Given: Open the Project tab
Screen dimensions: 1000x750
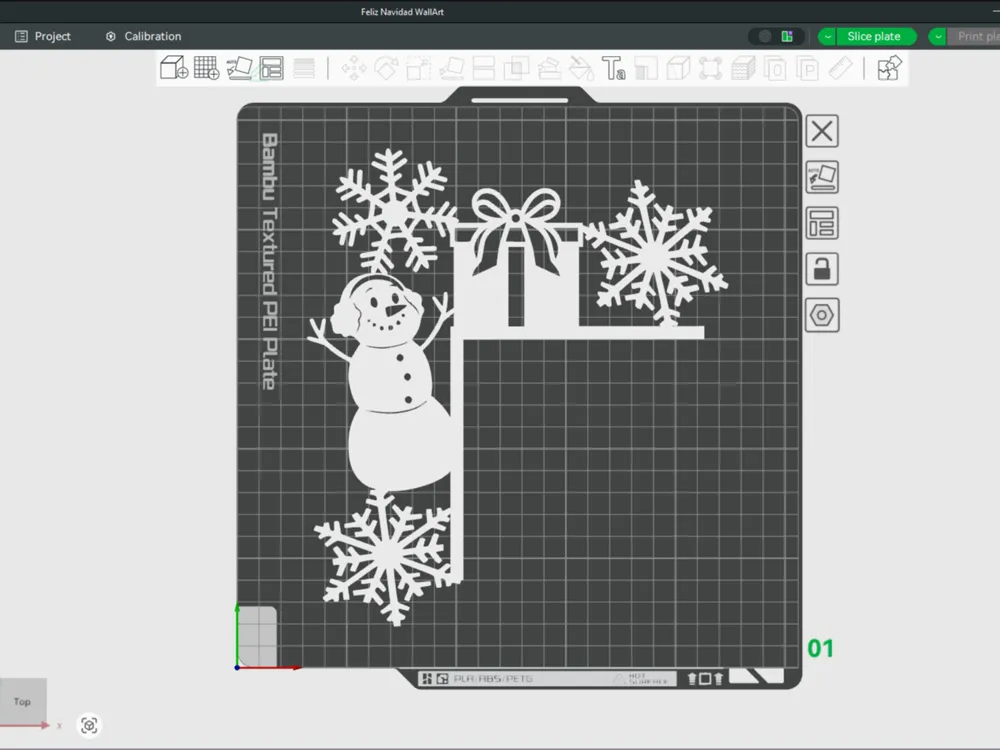Looking at the screenshot, I should (43, 36).
